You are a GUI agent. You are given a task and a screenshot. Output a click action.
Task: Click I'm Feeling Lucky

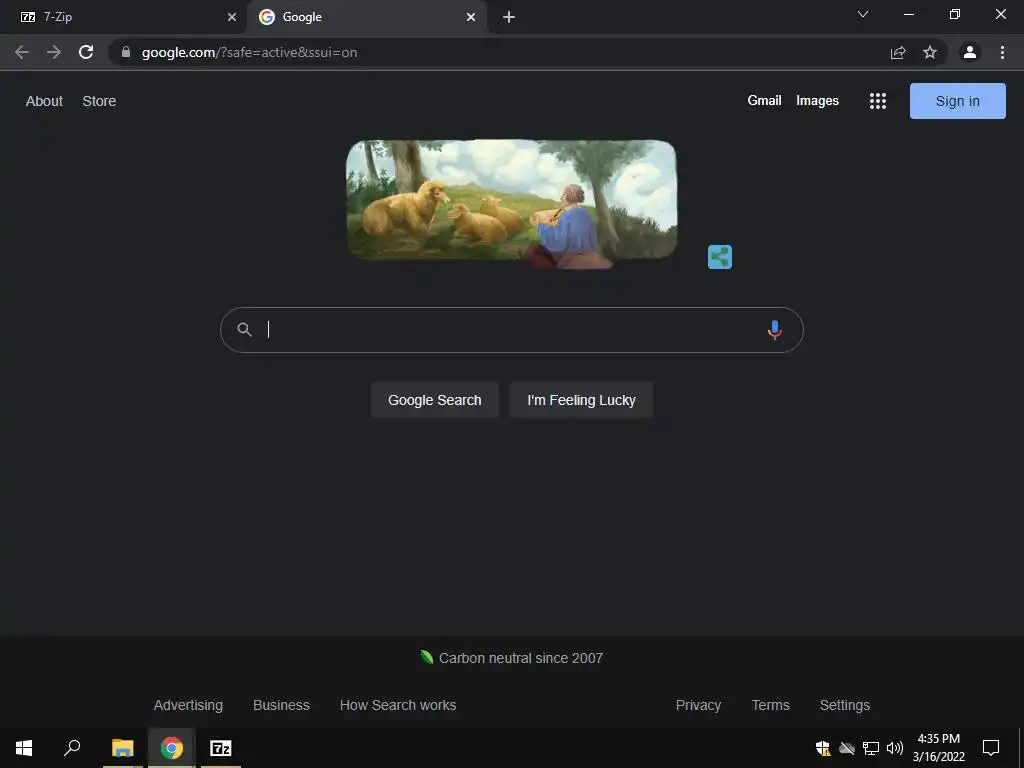click(581, 400)
